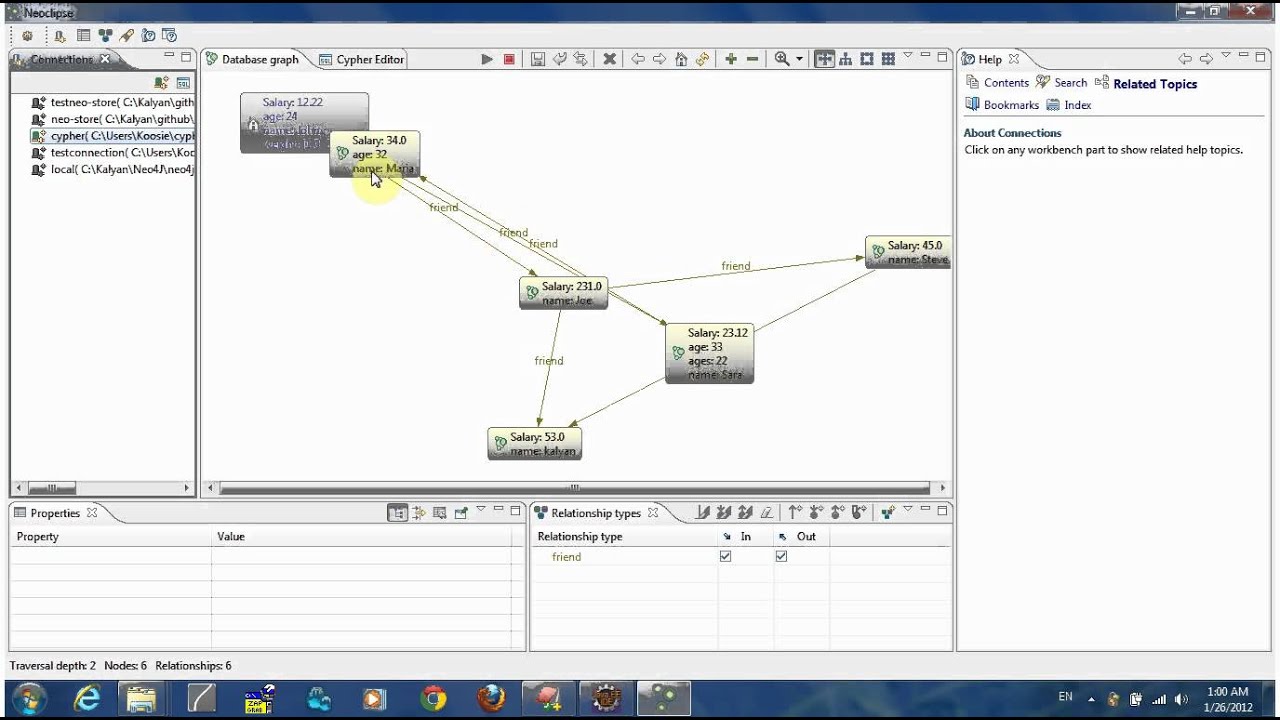Image resolution: width=1280 pixels, height=720 pixels.
Task: Select the Connections view tab
Action: (x=61, y=59)
